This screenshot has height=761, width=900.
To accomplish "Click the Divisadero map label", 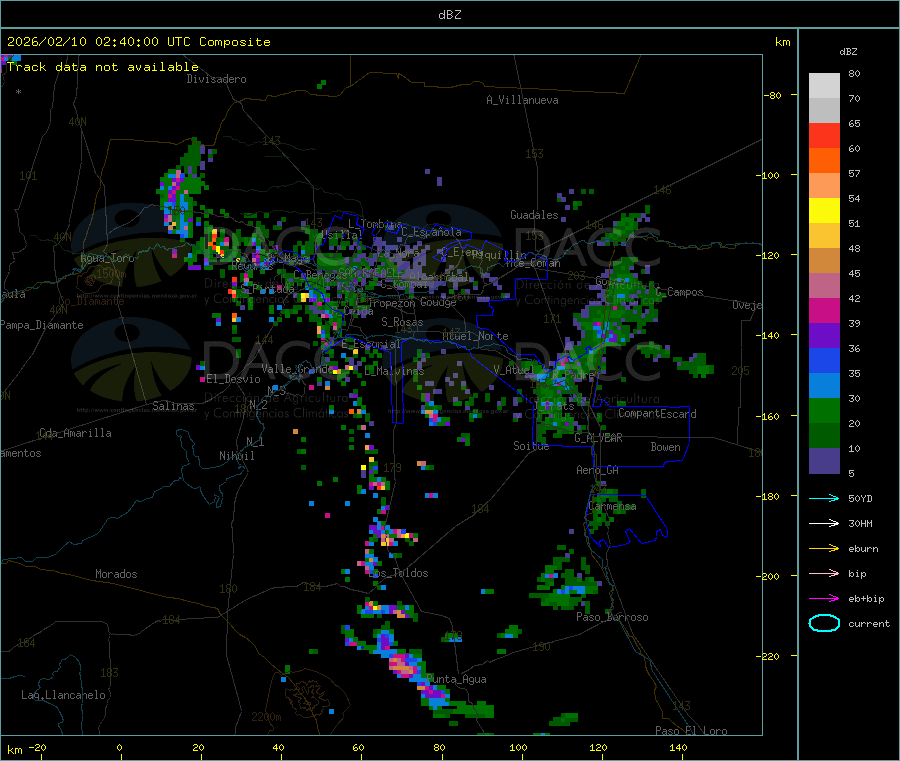I will tap(216, 79).
